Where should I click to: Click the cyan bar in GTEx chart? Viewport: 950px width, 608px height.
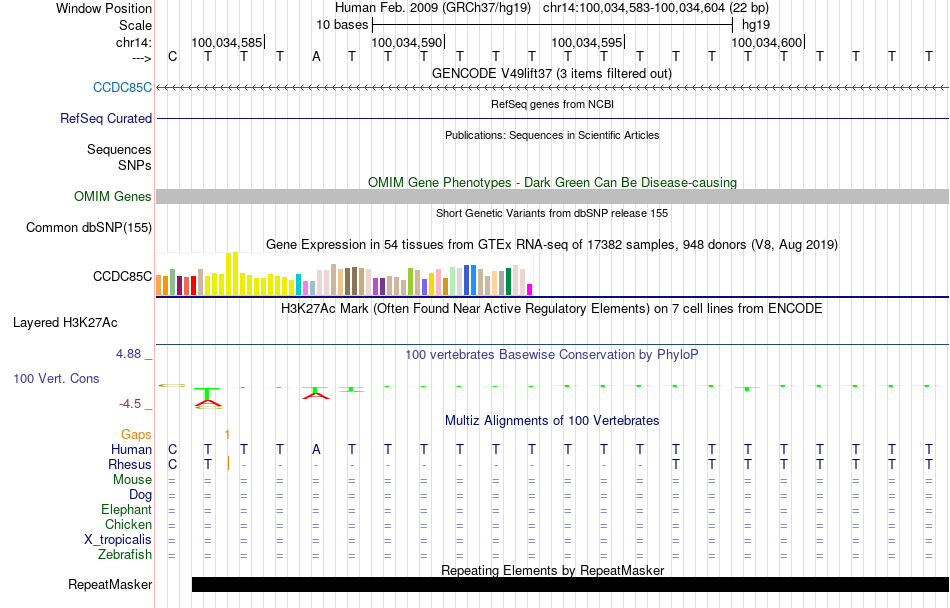coord(298,285)
